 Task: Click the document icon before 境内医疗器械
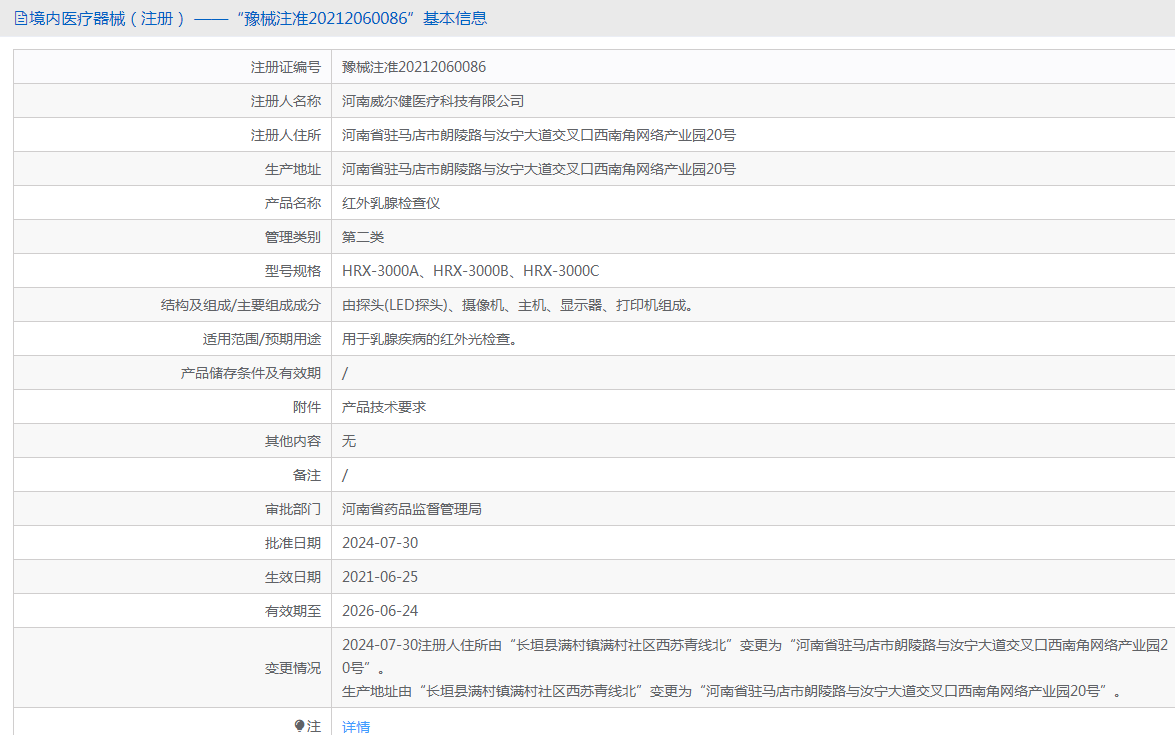[x=21, y=19]
